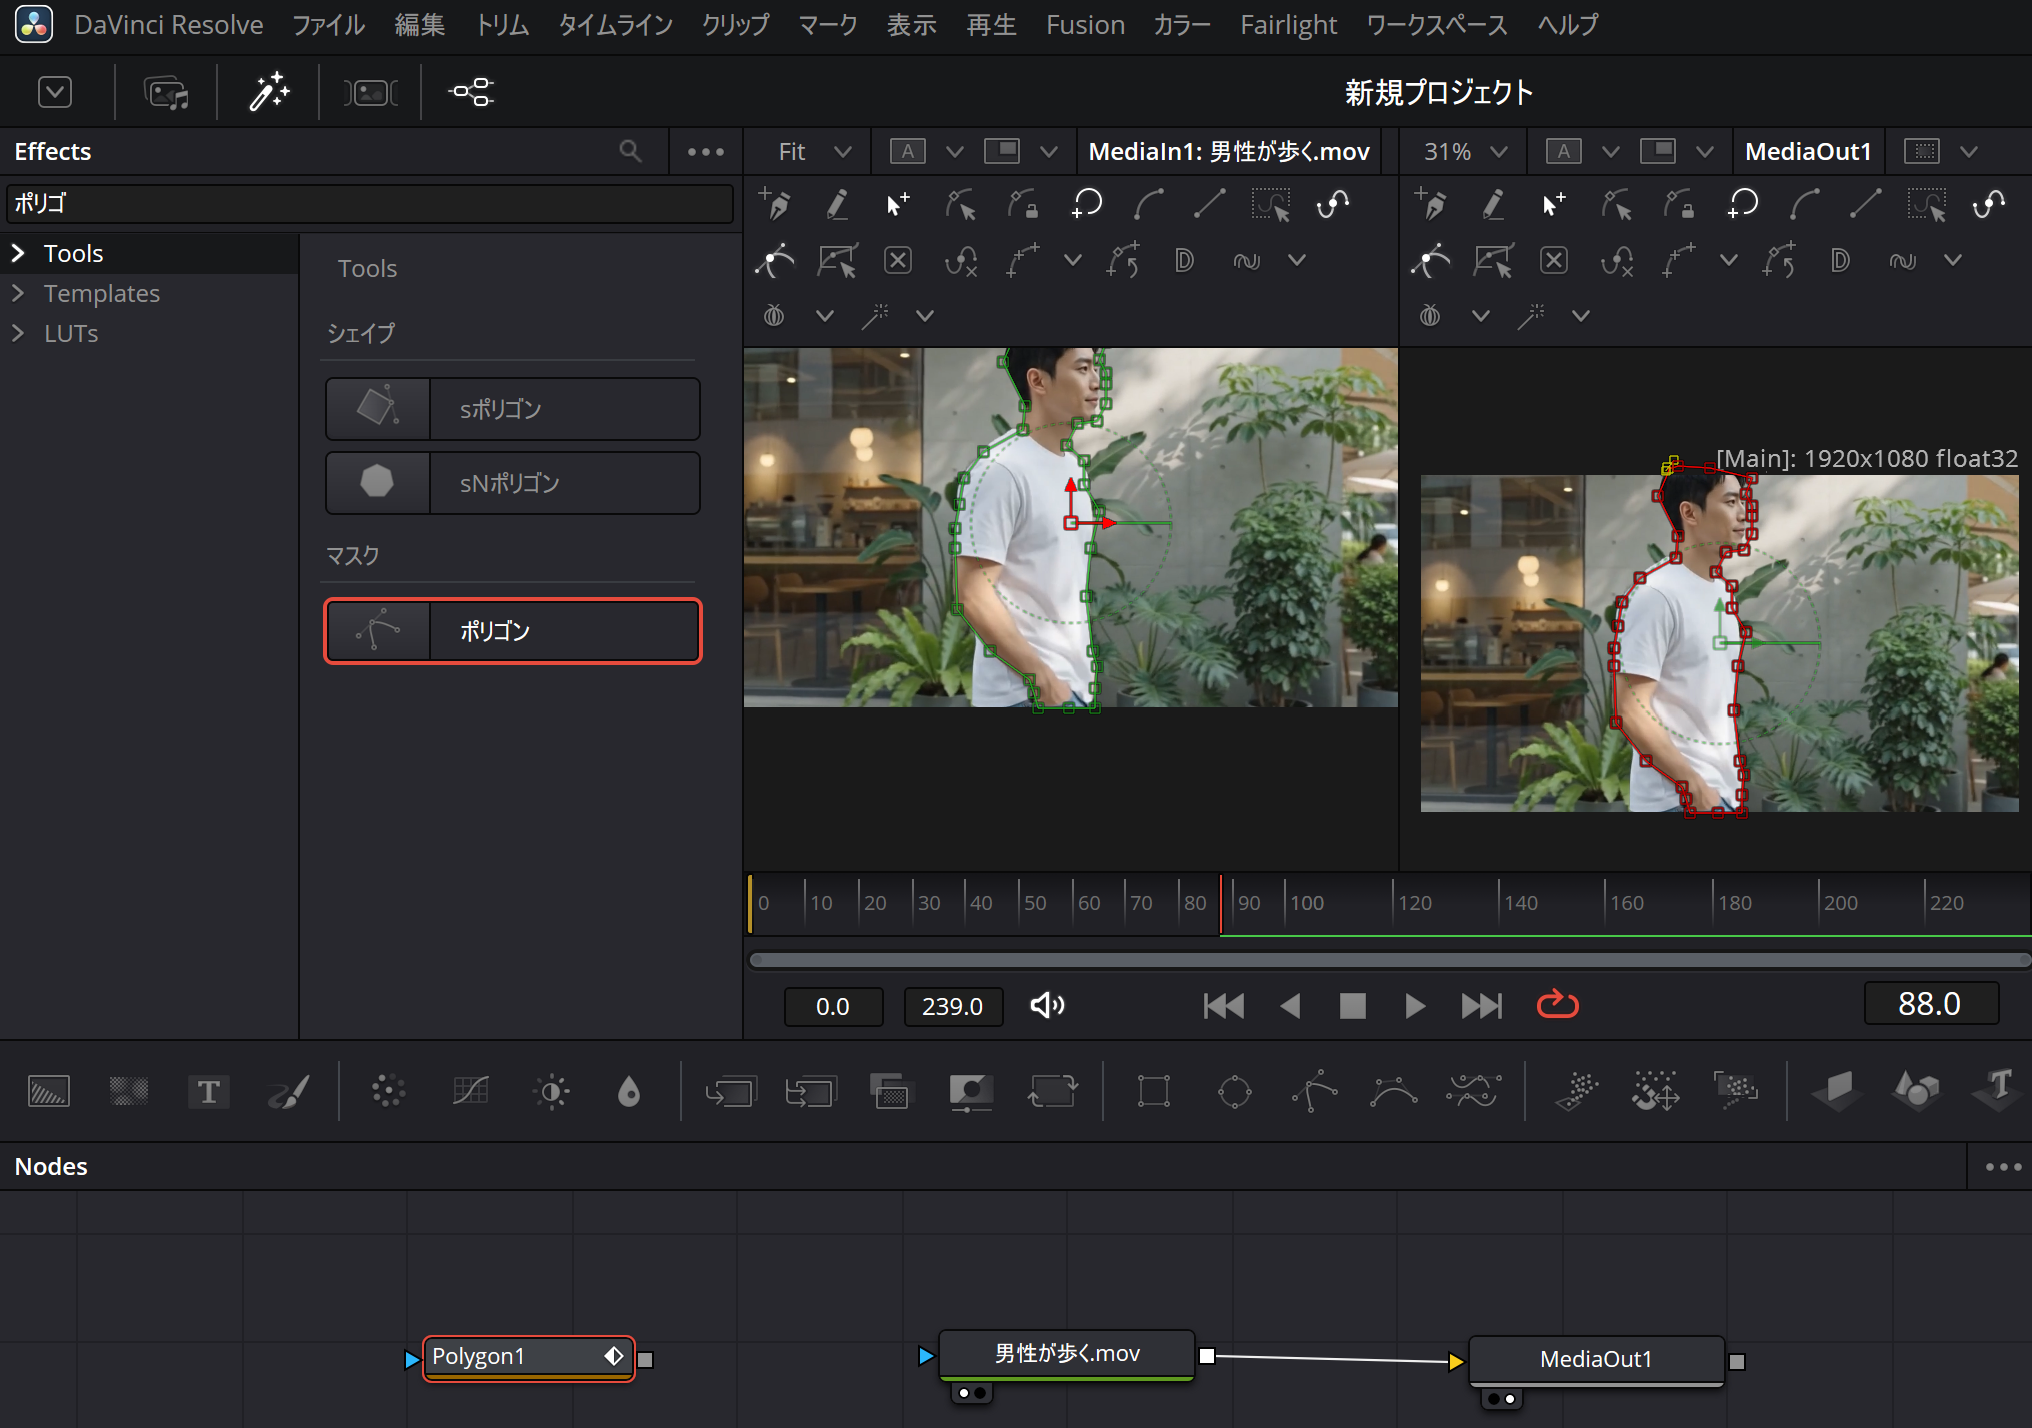
Task: Open the ワークスペース menu
Action: pyautogui.click(x=1437, y=25)
